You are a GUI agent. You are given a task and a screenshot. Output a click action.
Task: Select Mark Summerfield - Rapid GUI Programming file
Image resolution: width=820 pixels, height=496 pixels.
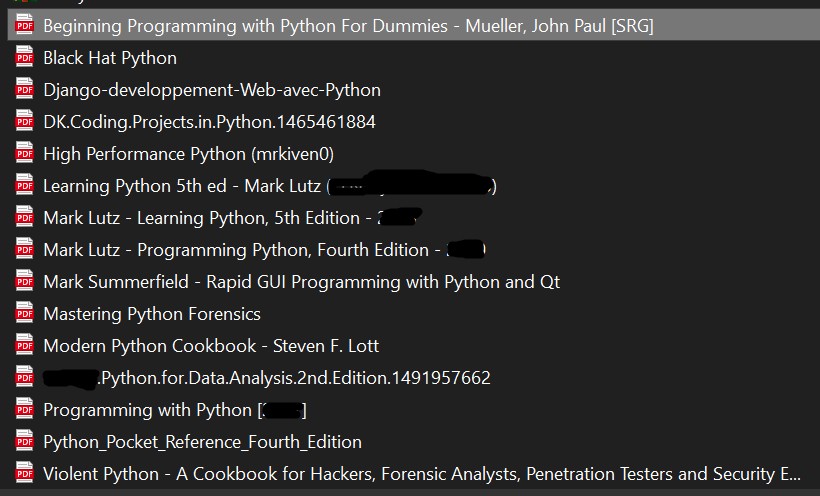[x=302, y=282]
